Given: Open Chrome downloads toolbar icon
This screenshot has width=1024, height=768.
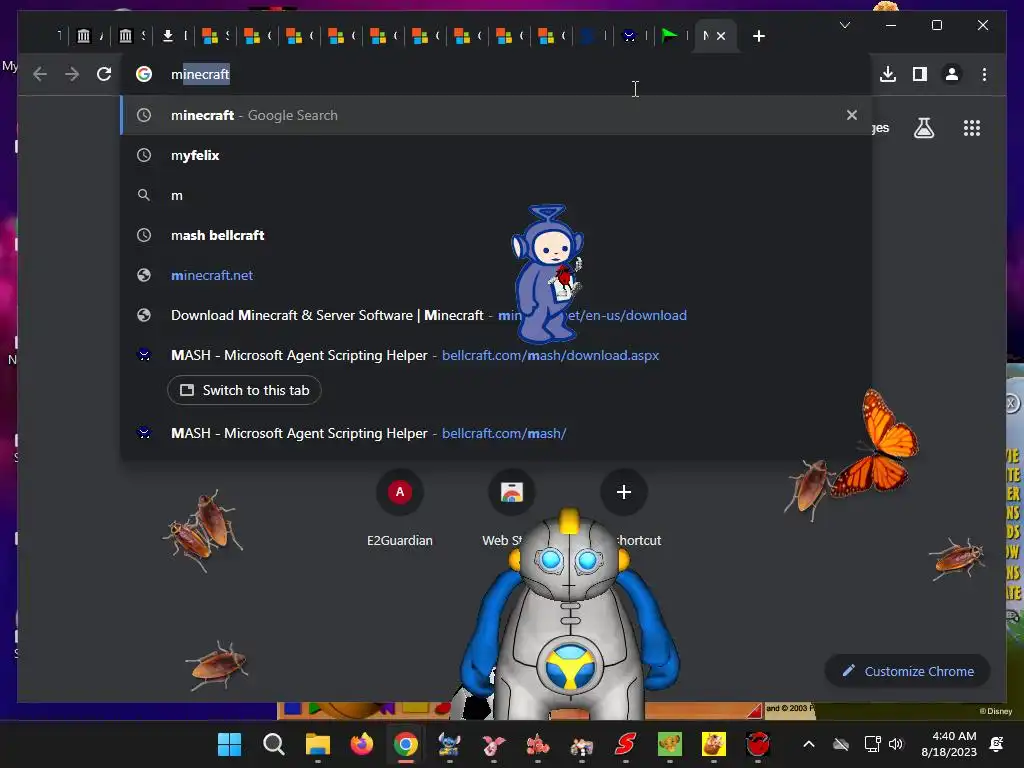Looking at the screenshot, I should (888, 74).
